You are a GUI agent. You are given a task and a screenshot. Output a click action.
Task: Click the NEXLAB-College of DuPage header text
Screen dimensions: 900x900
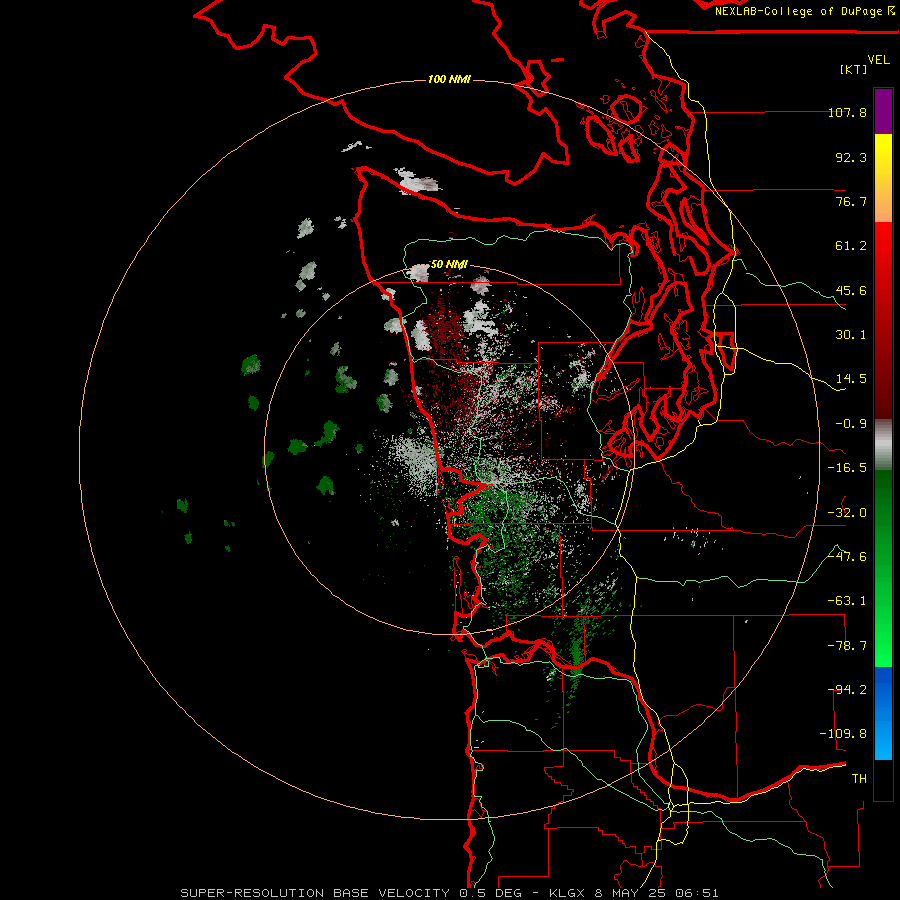tap(798, 11)
